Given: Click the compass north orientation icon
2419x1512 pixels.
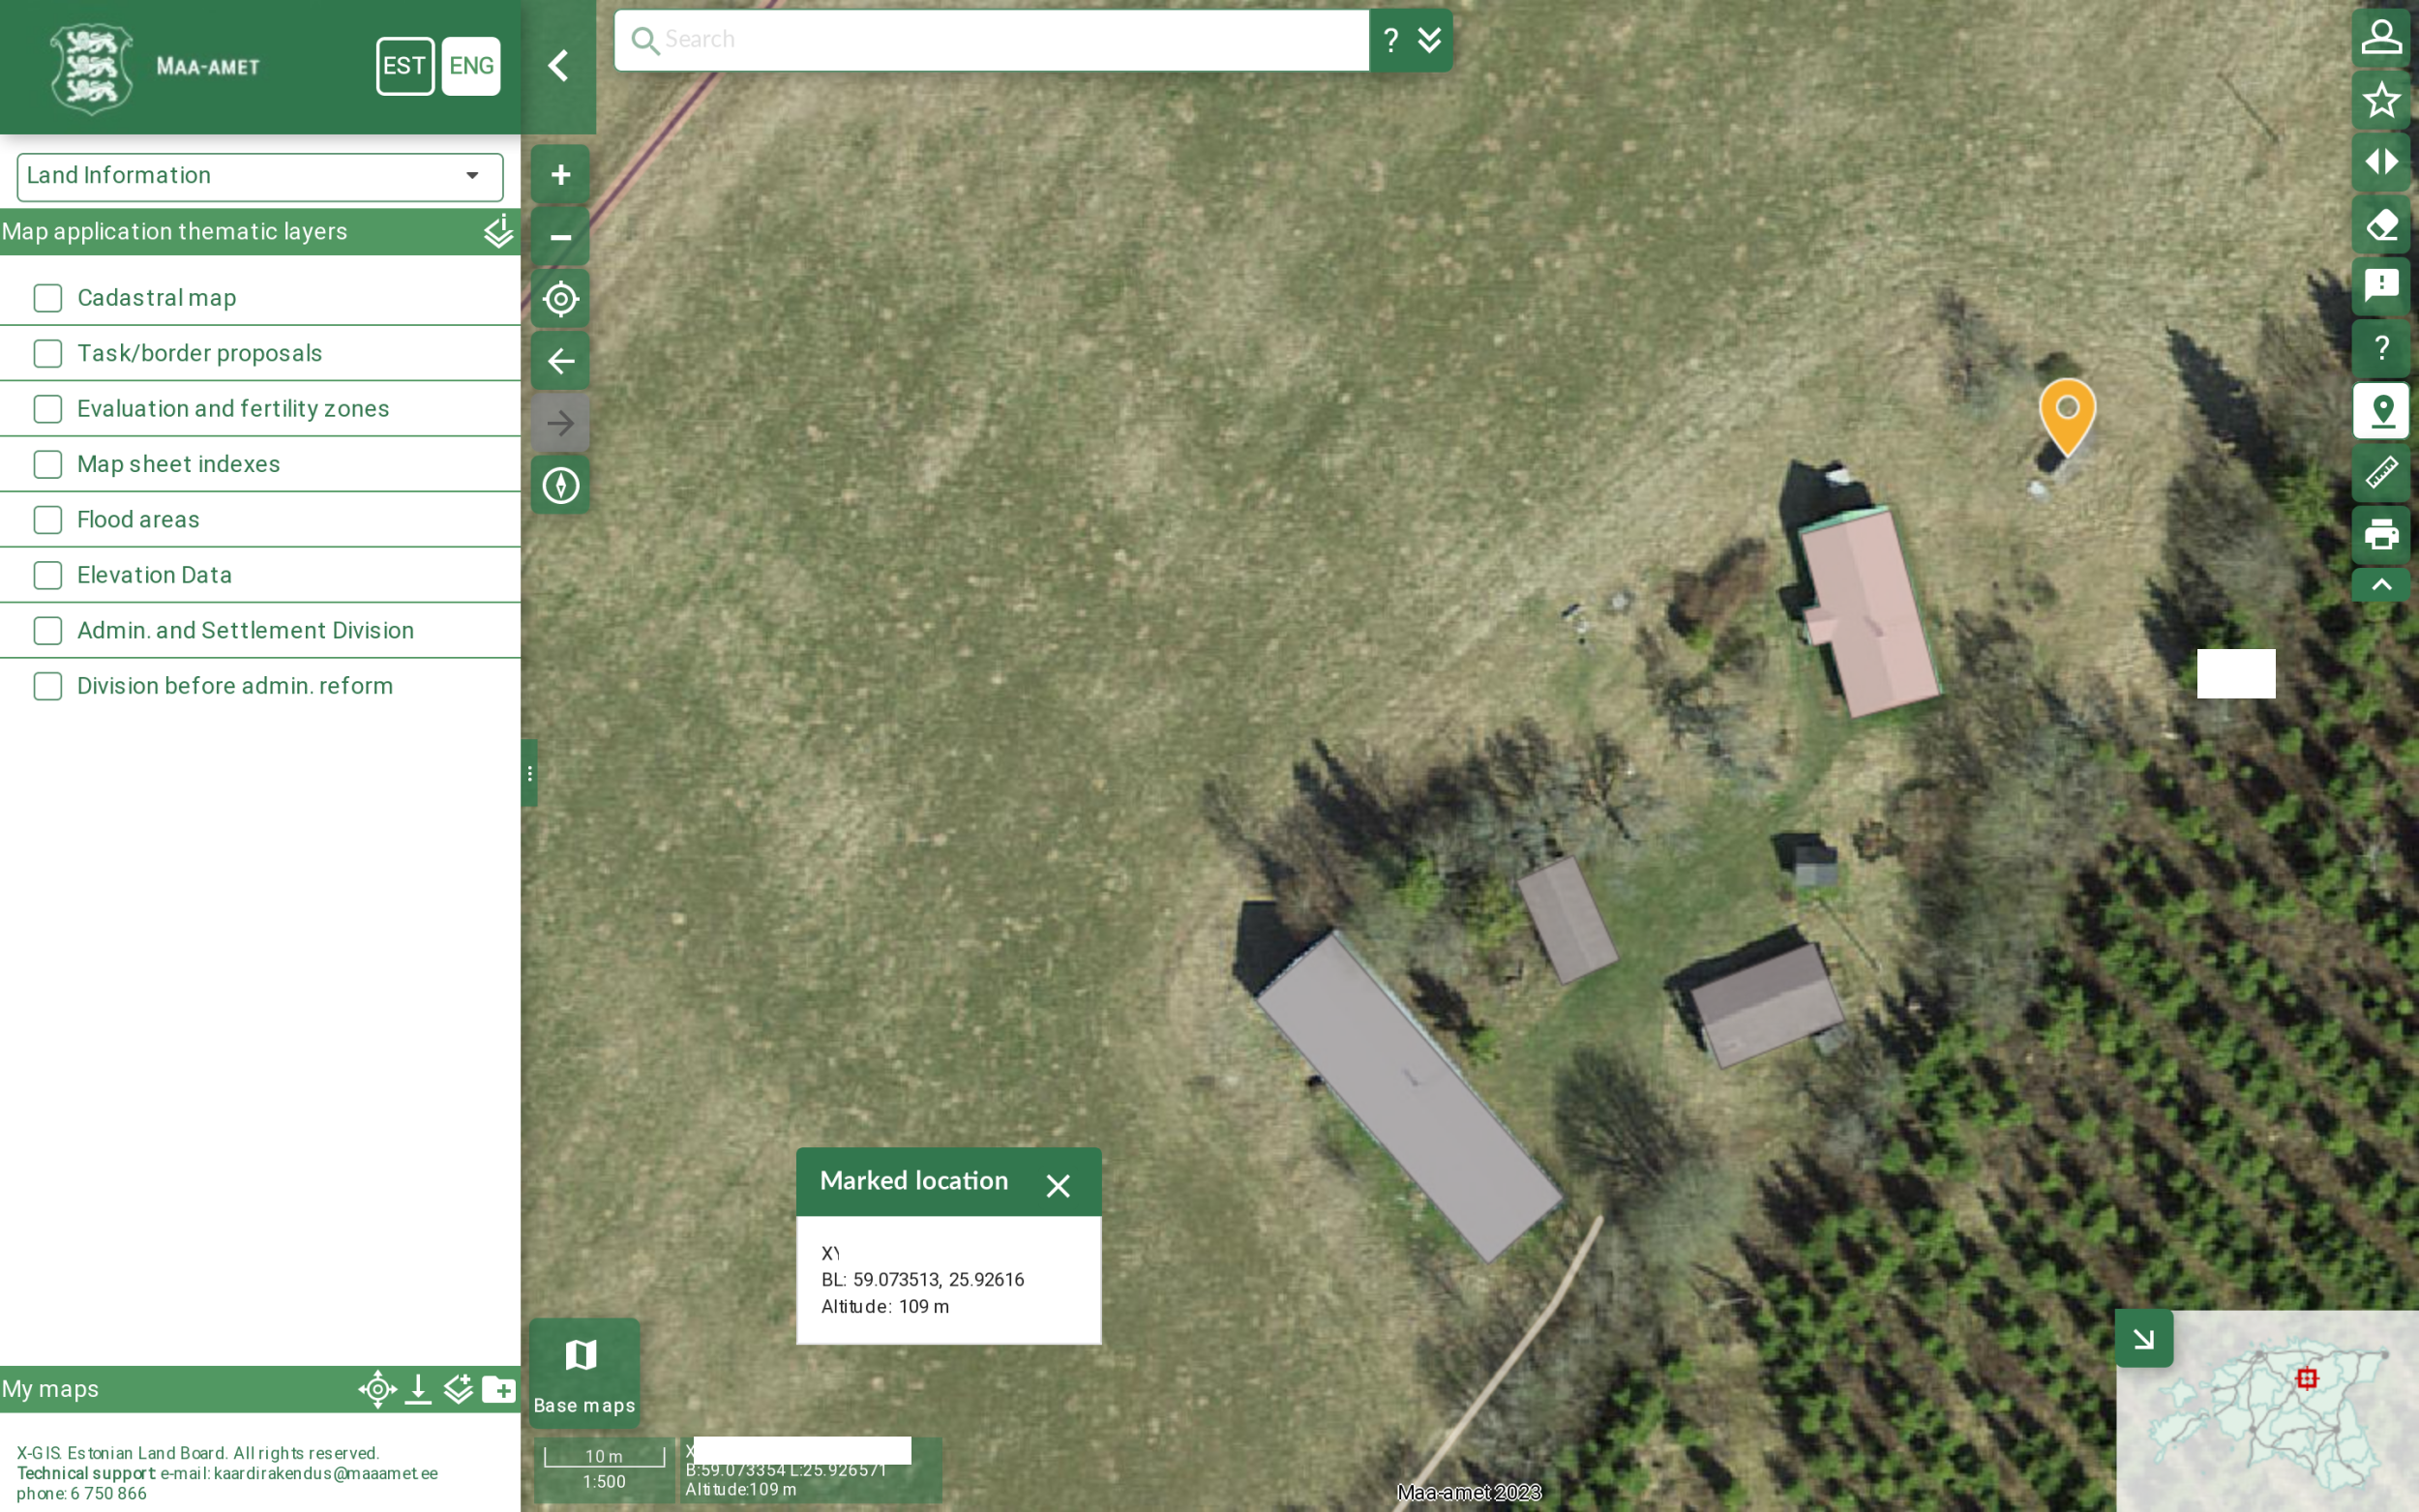Looking at the screenshot, I should click(560, 485).
